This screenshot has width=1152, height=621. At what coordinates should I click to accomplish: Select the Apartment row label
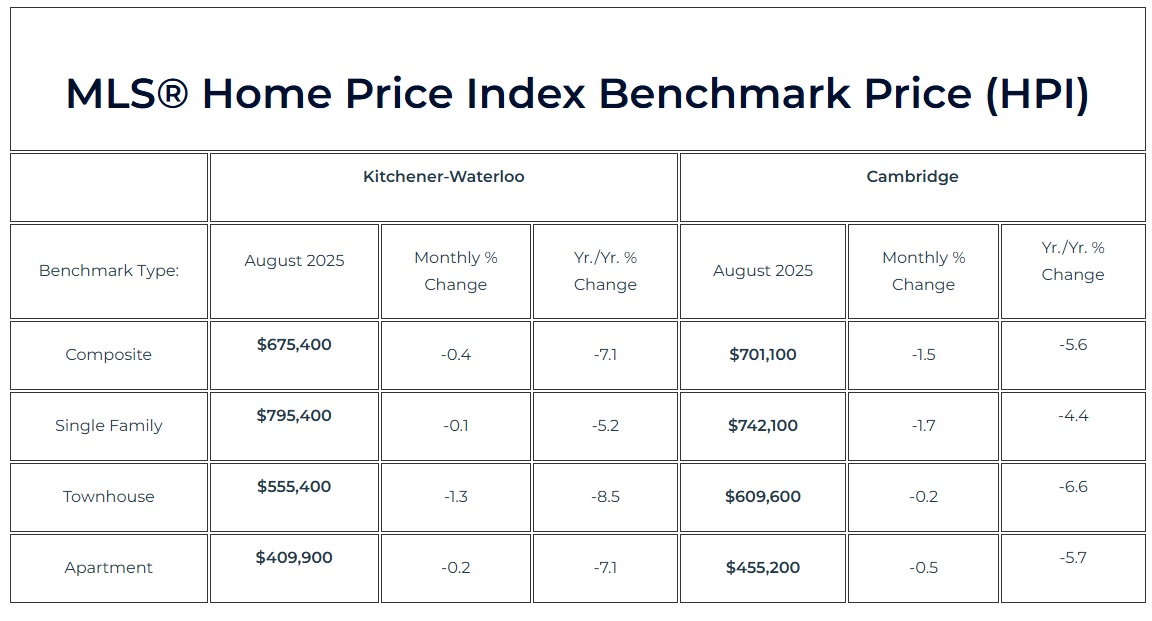click(x=109, y=568)
